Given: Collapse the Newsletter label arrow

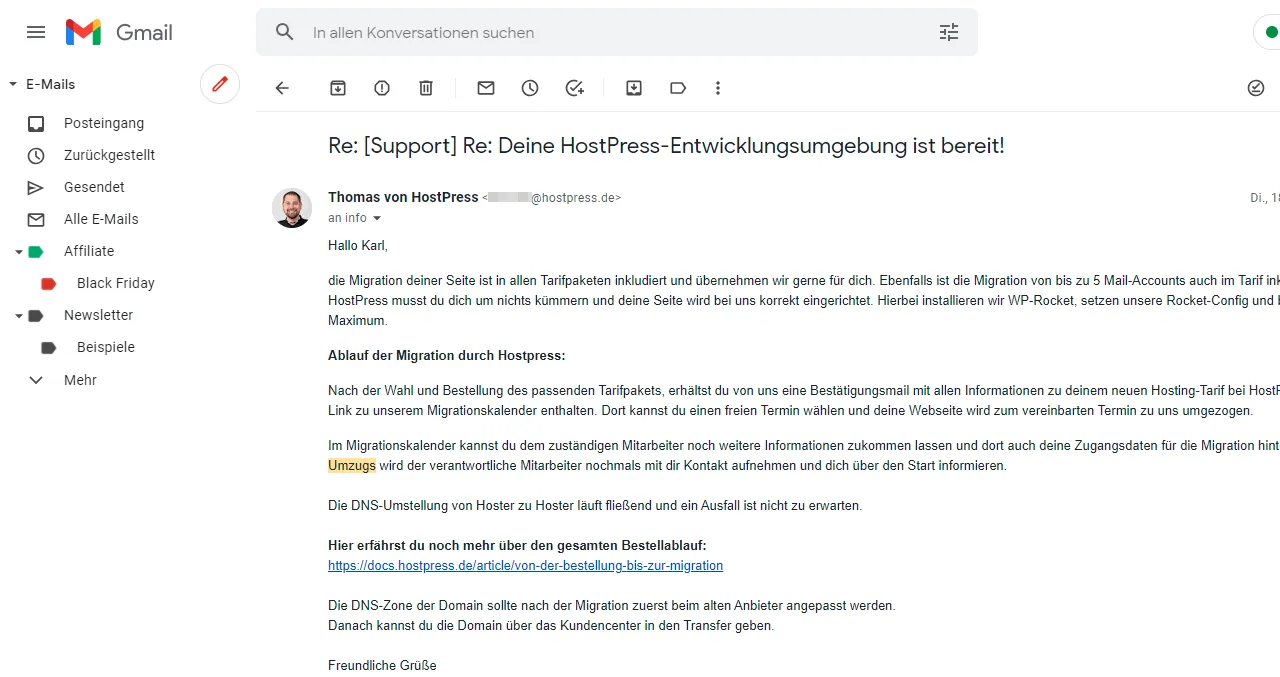Looking at the screenshot, I should pyautogui.click(x=18, y=316).
